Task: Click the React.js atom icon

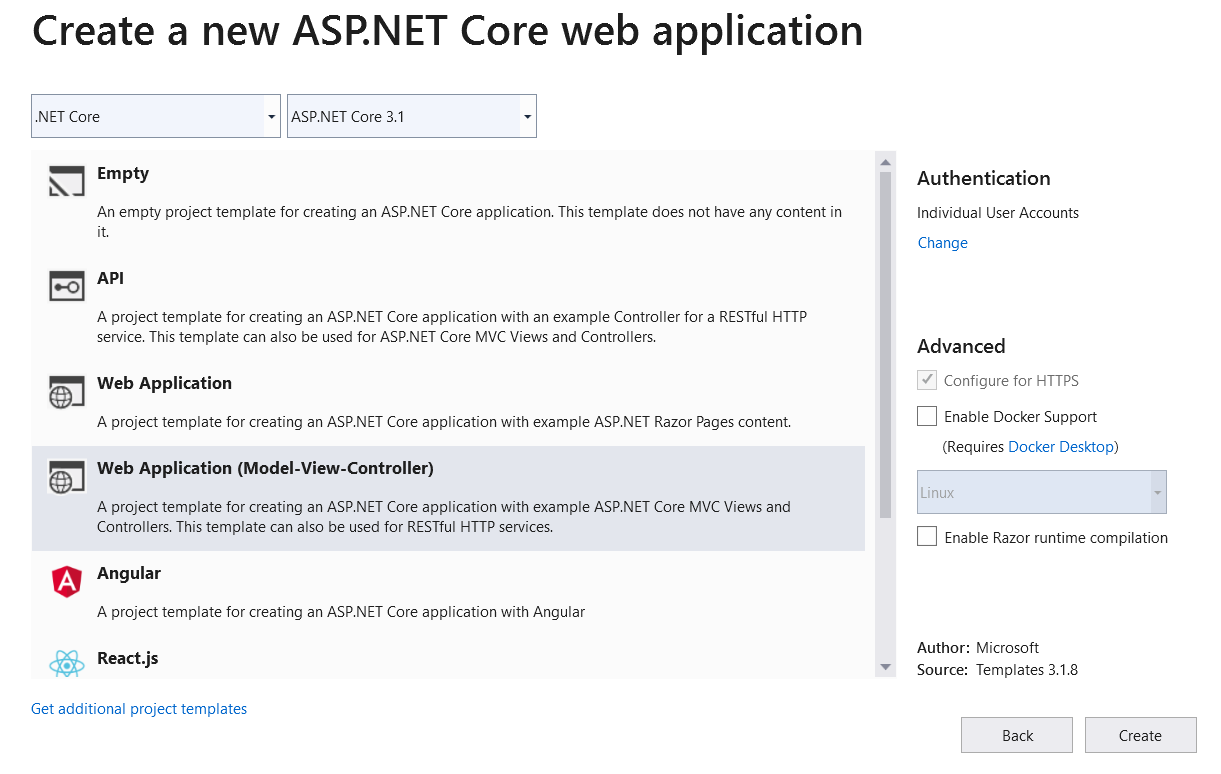Action: tap(66, 663)
